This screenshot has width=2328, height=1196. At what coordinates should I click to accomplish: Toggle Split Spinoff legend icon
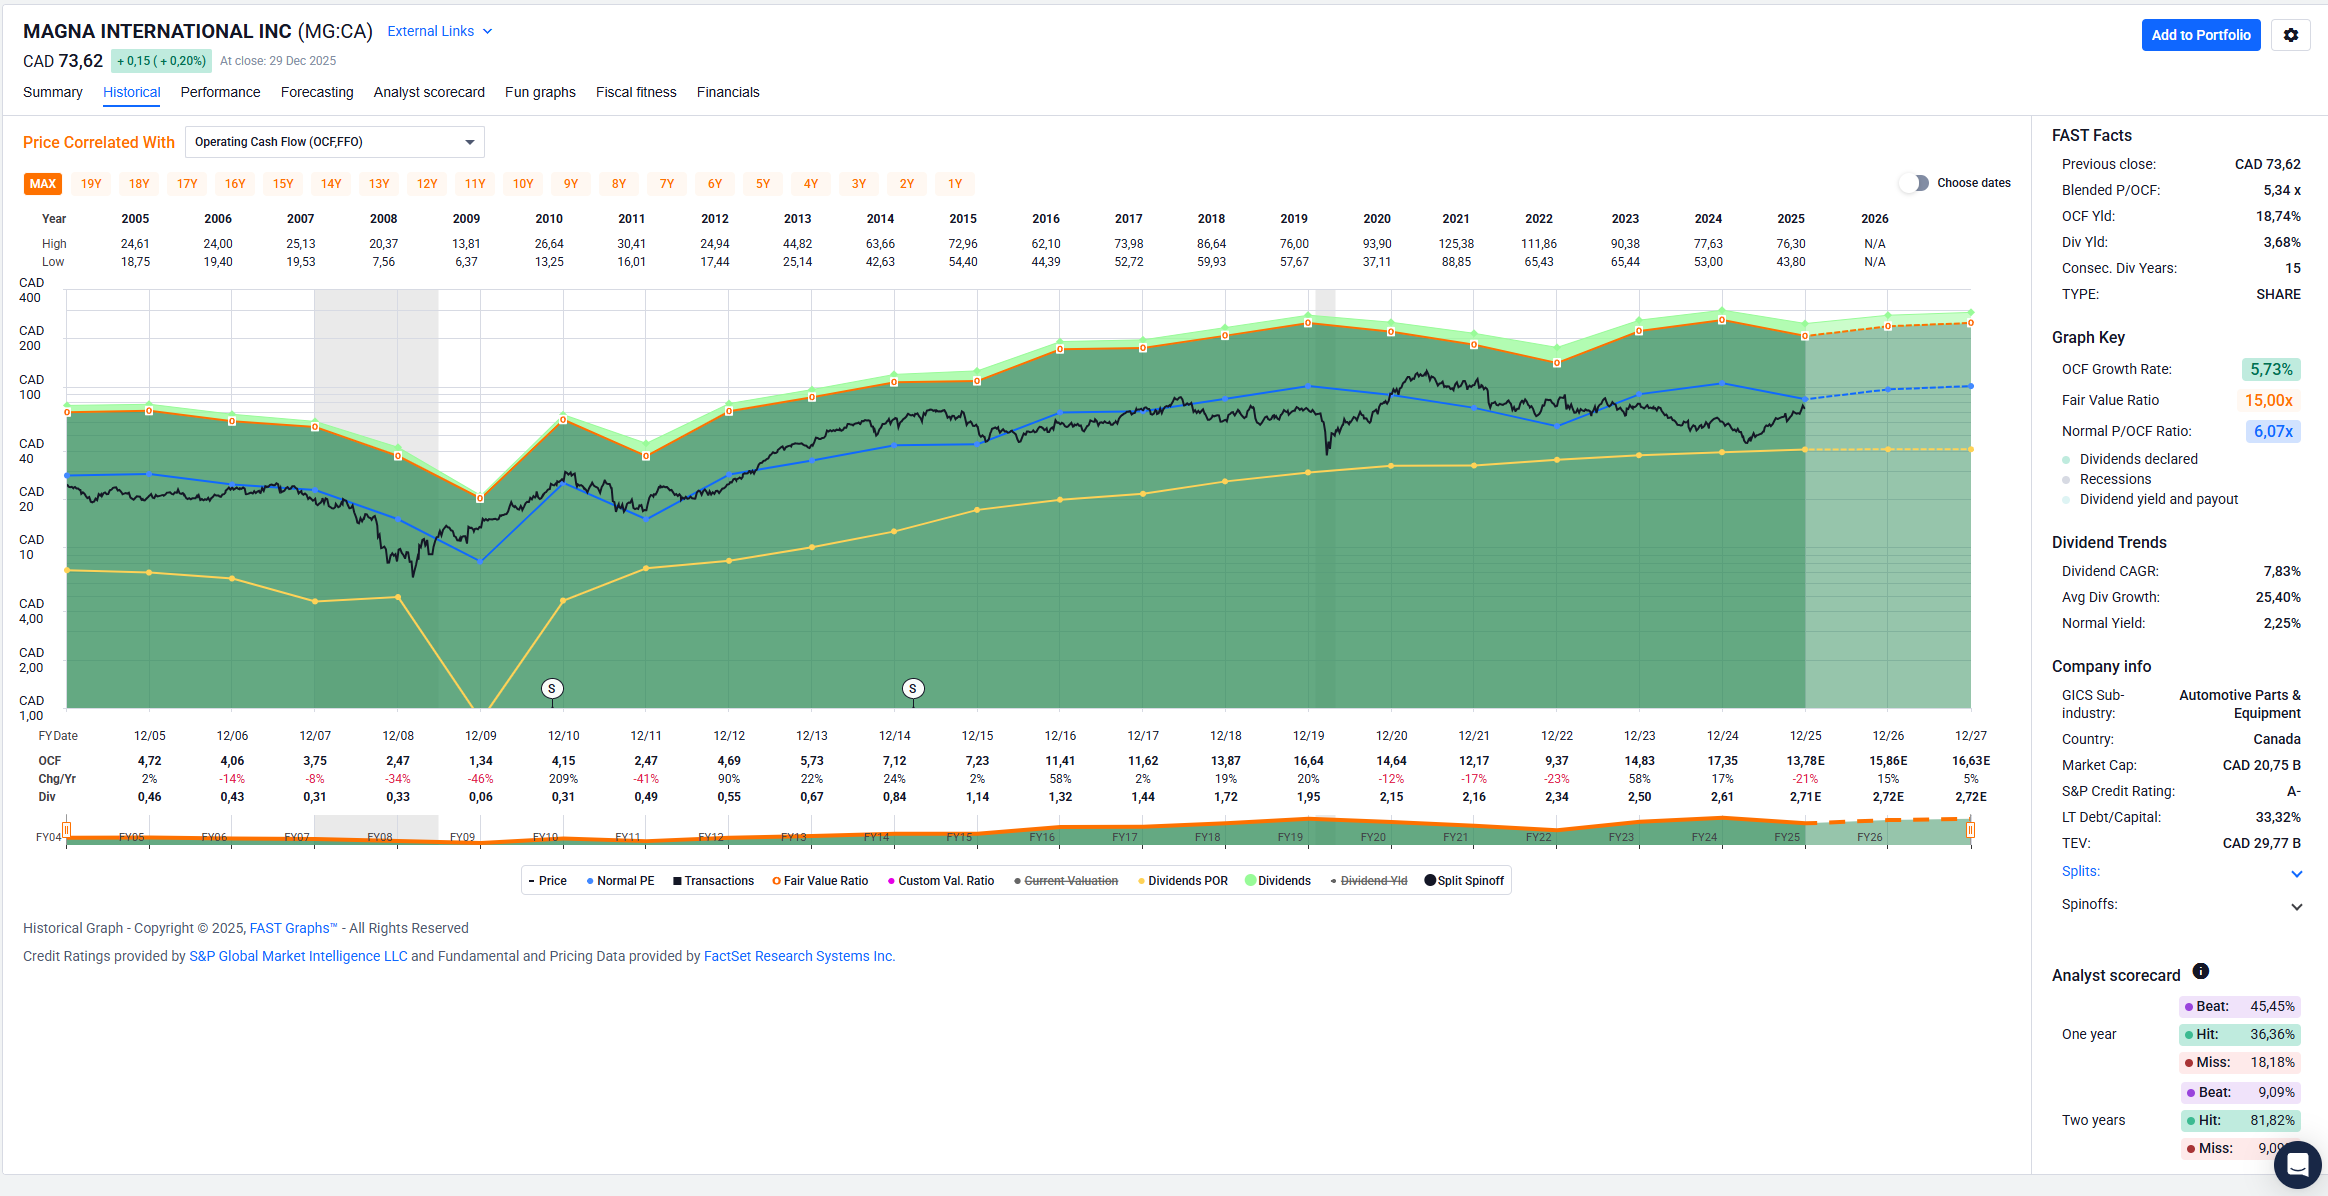[x=1430, y=881]
